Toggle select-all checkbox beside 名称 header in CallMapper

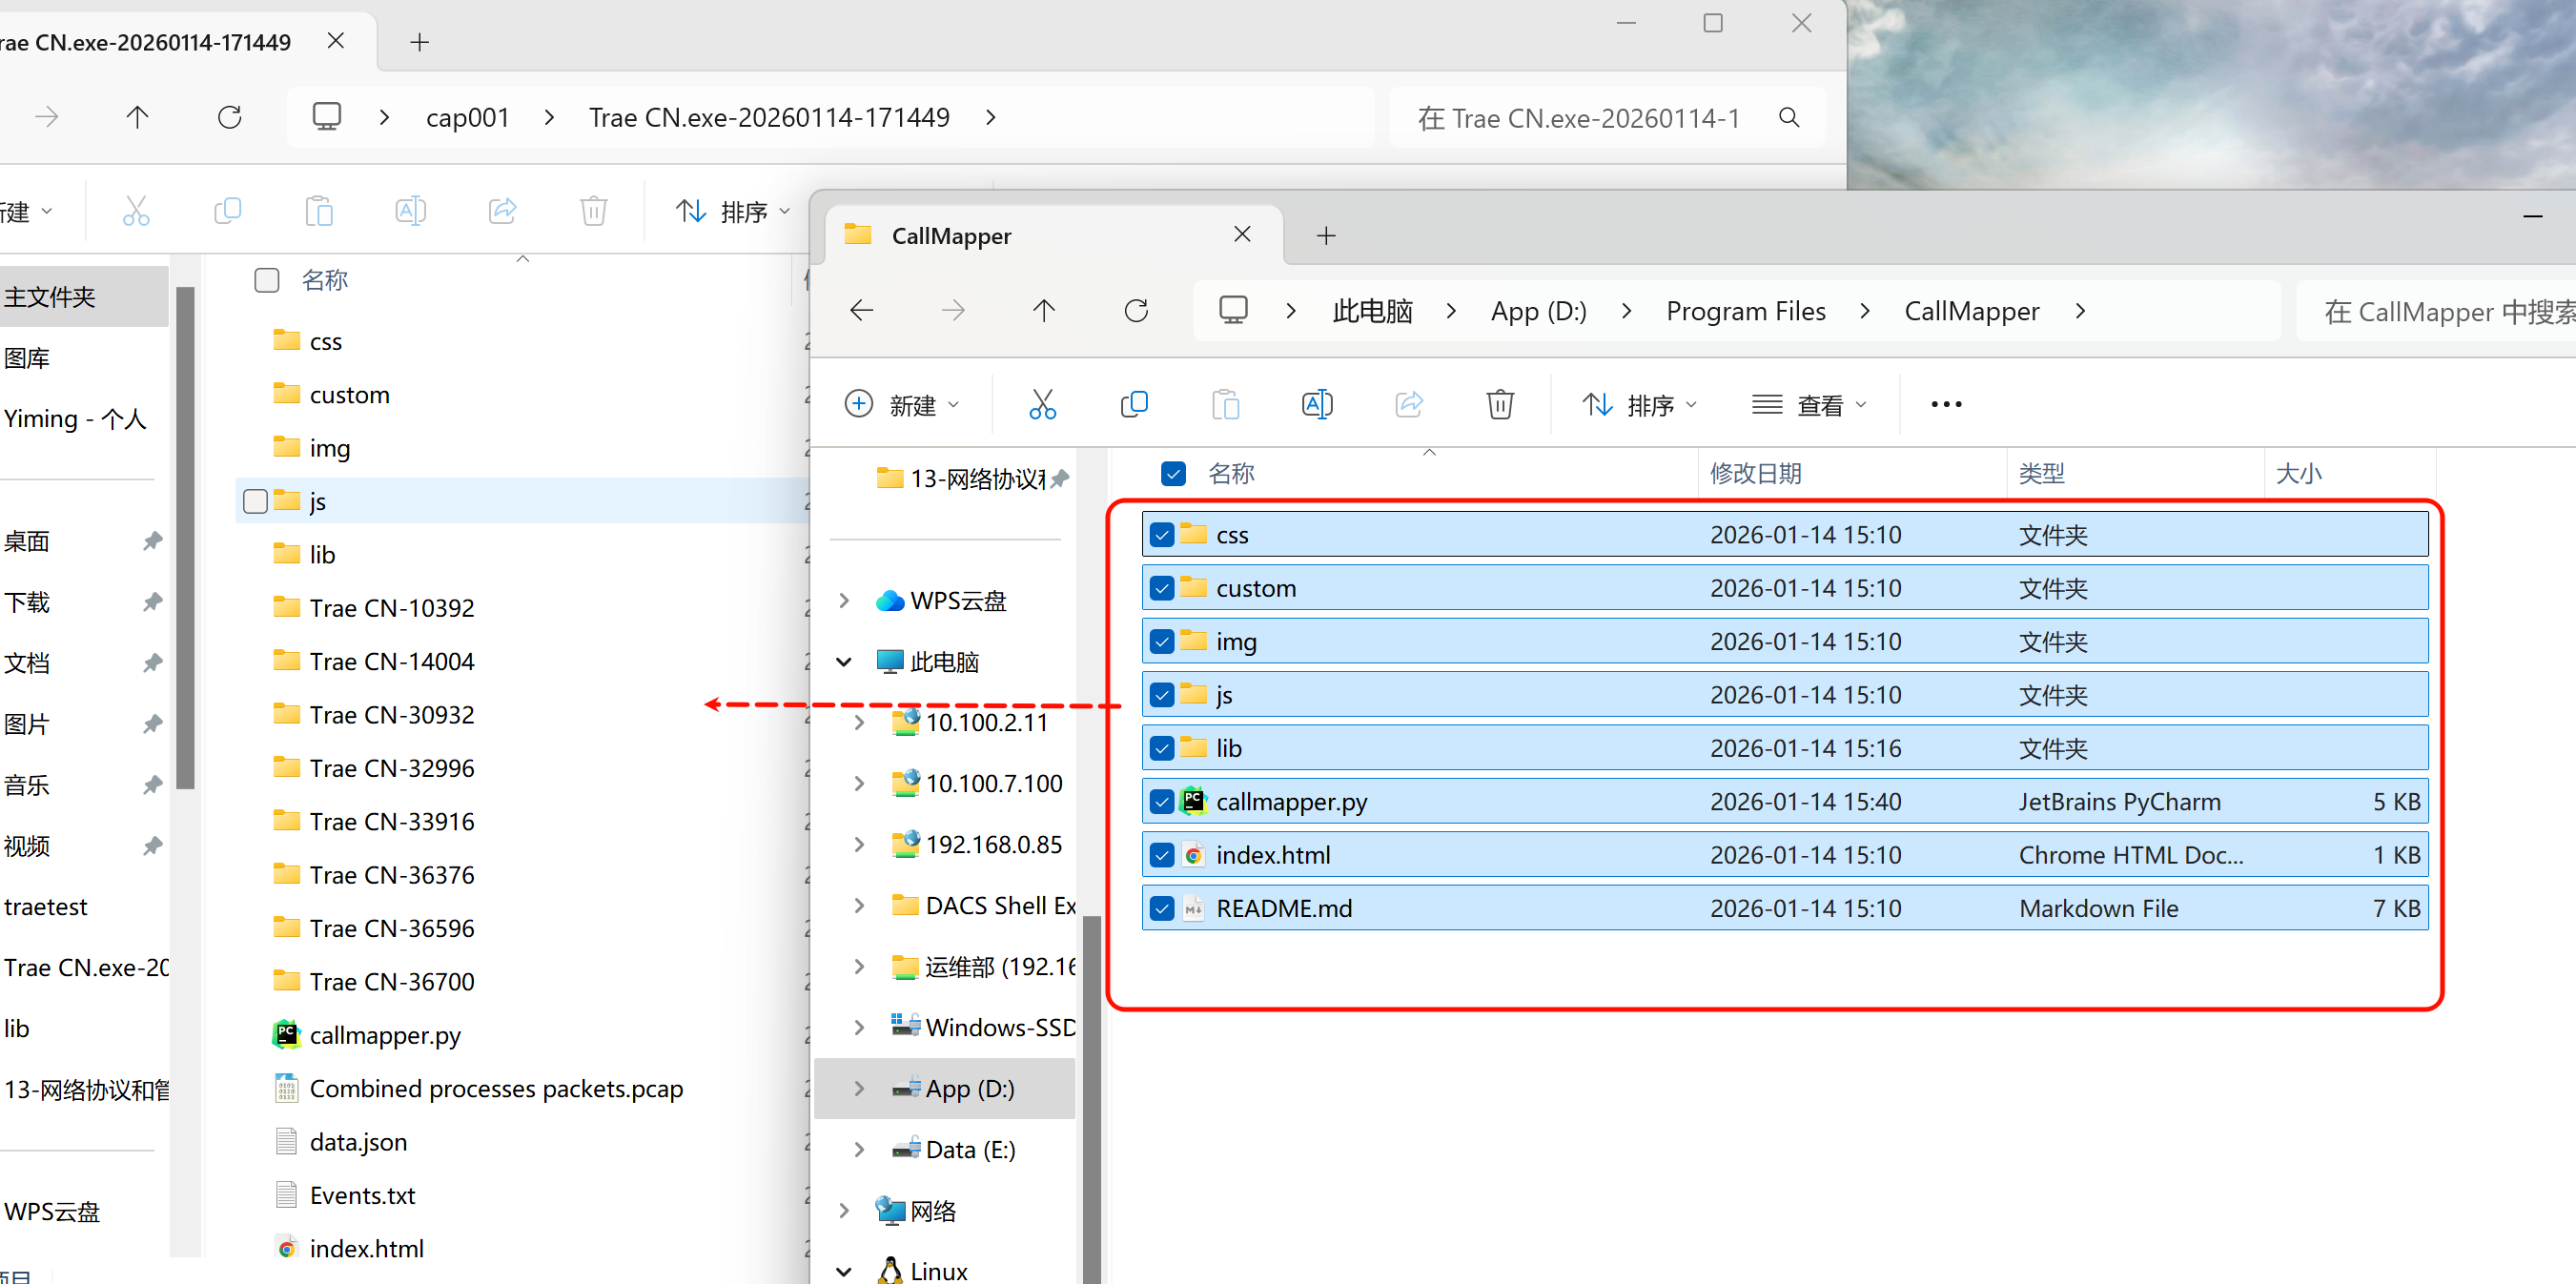tap(1173, 474)
